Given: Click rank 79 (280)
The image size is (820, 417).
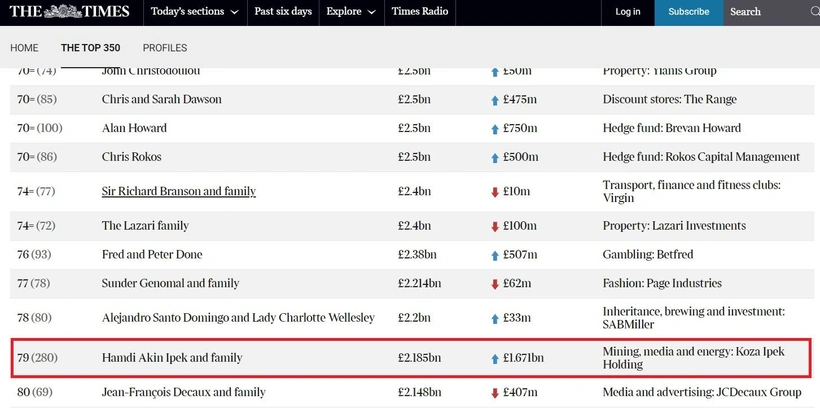Looking at the screenshot, I should pyautogui.click(x=37, y=358).
